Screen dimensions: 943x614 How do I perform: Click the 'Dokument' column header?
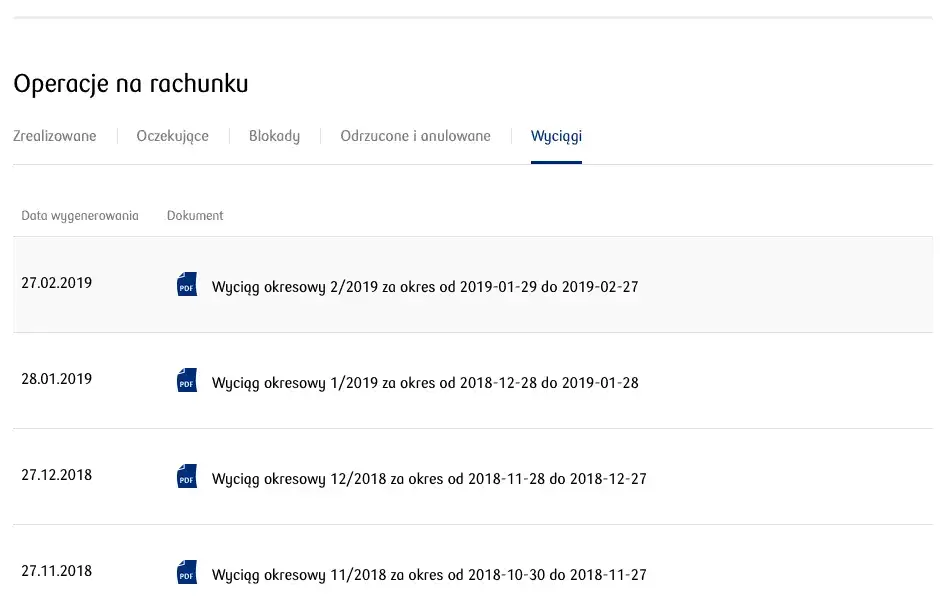(195, 216)
